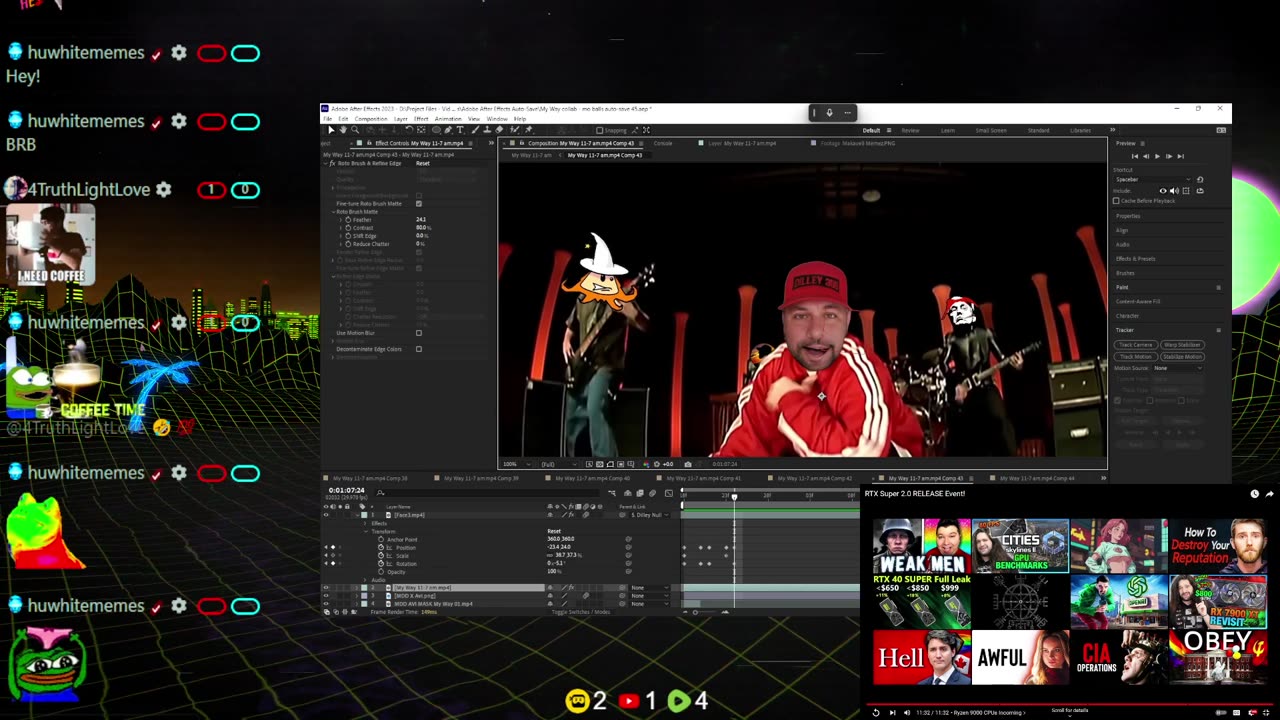1280x720 pixels.
Task: Jump to last frame in Preview panel
Action: [x=1180, y=156]
